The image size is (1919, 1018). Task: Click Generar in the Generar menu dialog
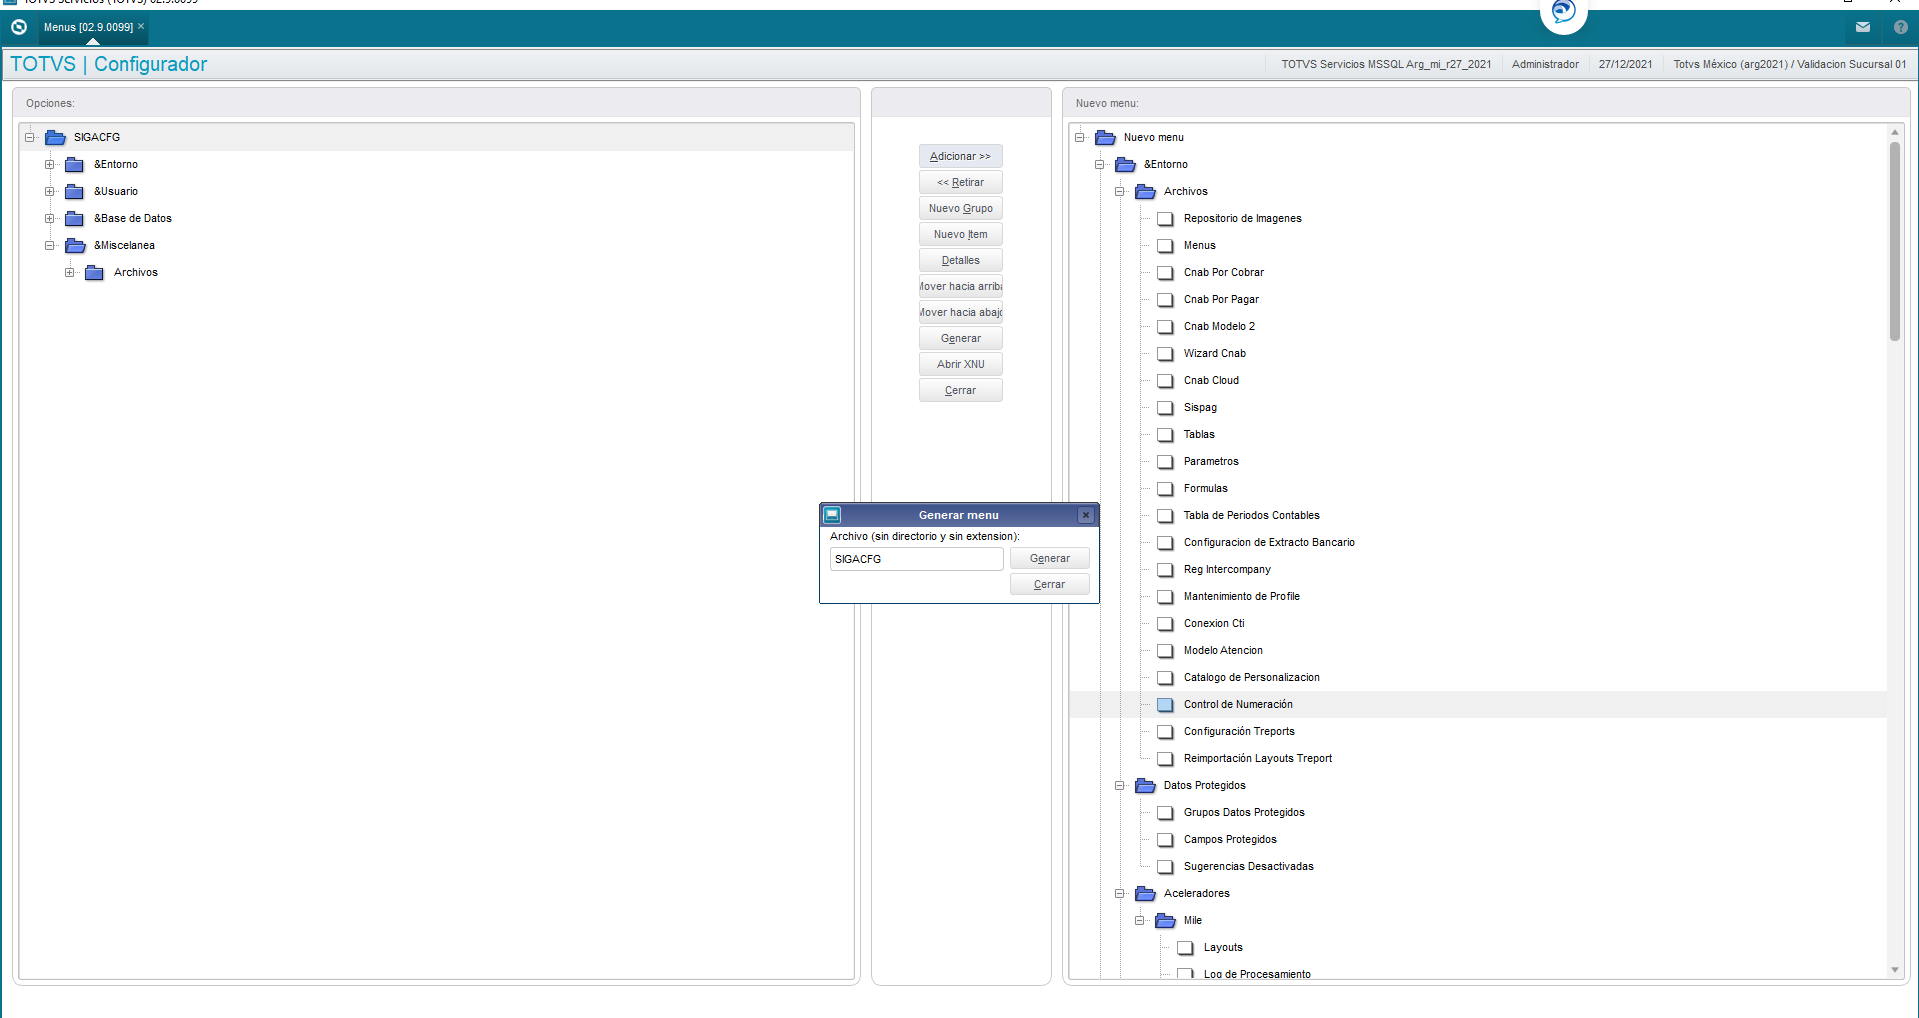coord(1049,558)
